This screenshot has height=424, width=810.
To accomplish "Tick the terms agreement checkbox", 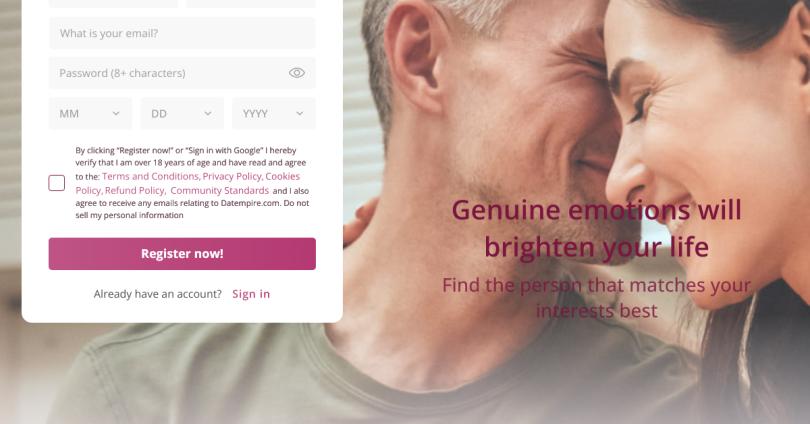I will point(57,183).
